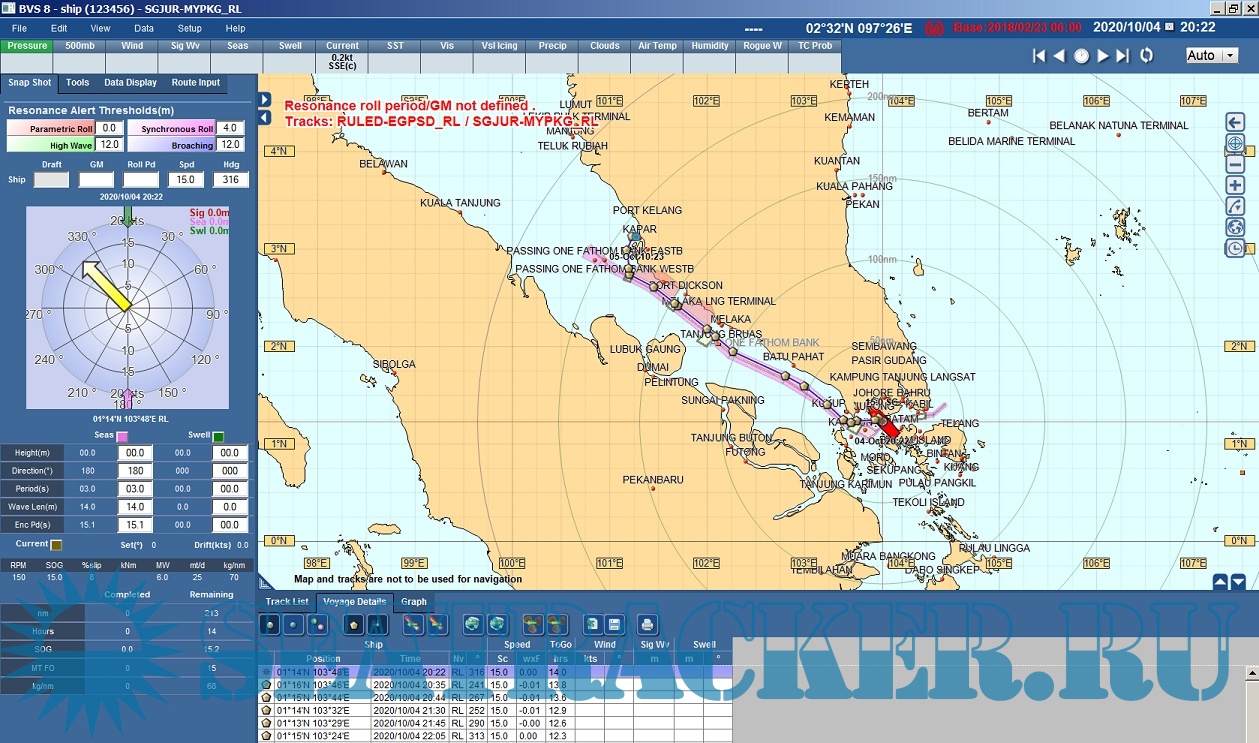Open the date picker next to 2020/10/04
The height and width of the screenshot is (743, 1259).
coord(1167,28)
